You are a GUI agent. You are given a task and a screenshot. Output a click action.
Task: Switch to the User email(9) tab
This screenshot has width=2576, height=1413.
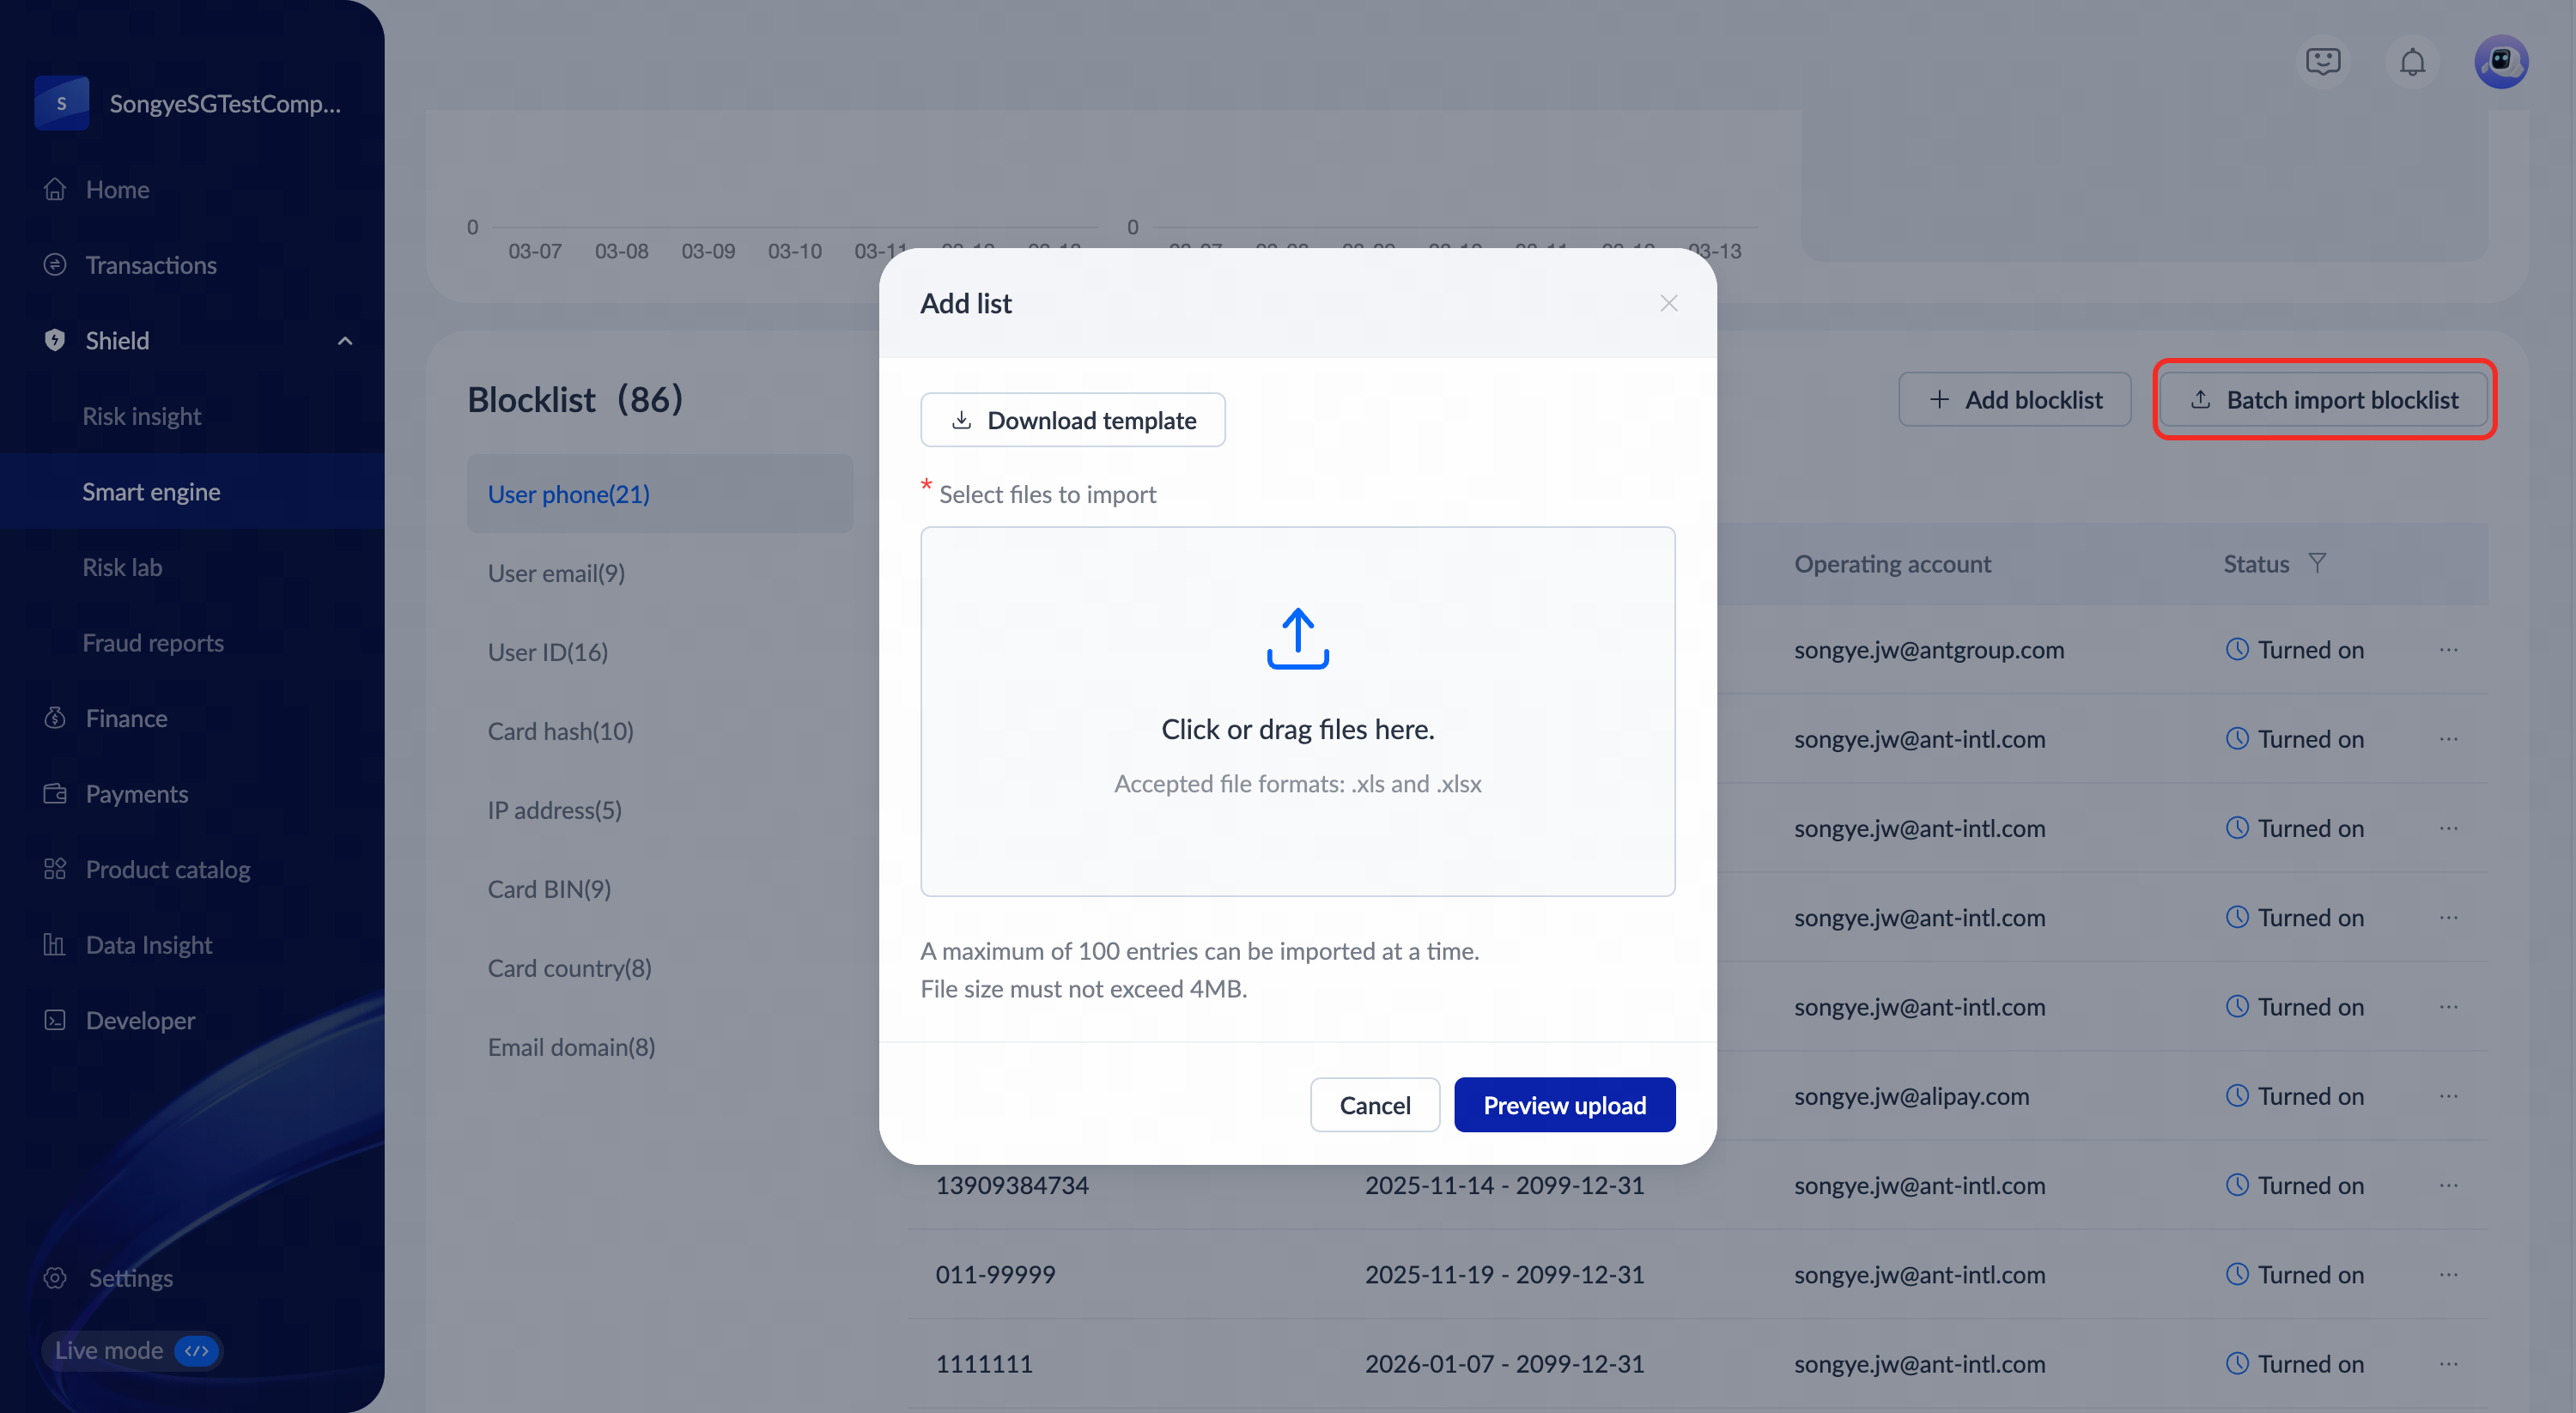(x=556, y=573)
